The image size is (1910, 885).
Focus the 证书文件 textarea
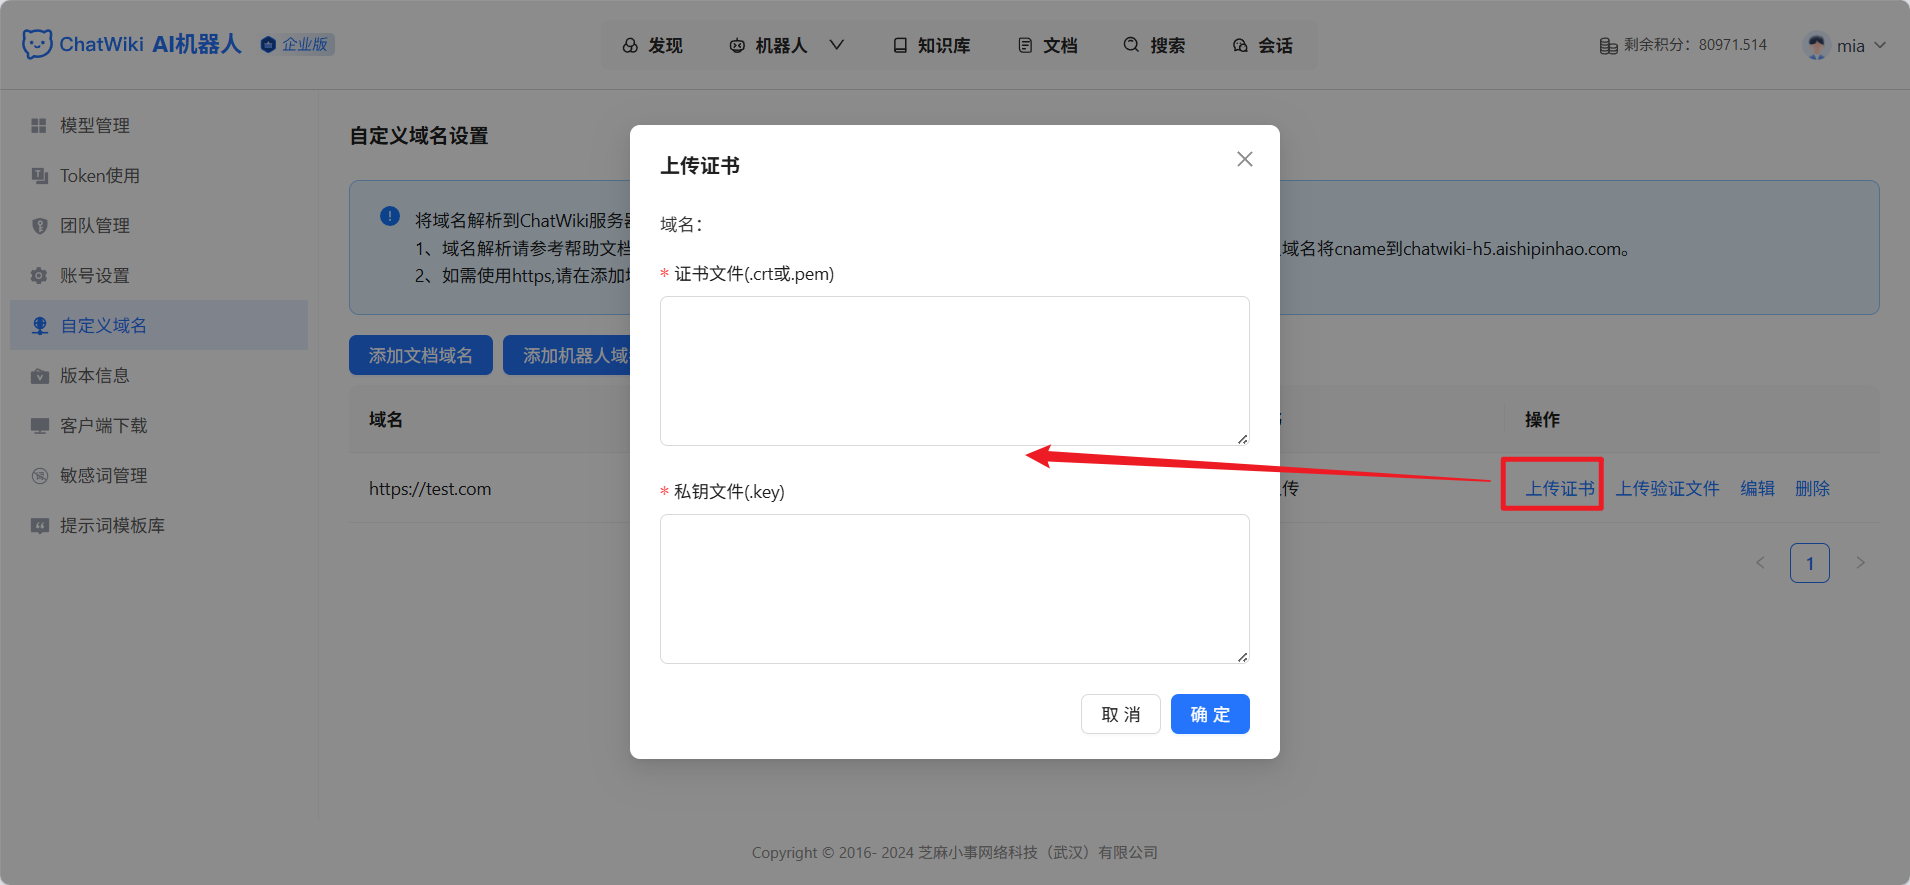(955, 371)
